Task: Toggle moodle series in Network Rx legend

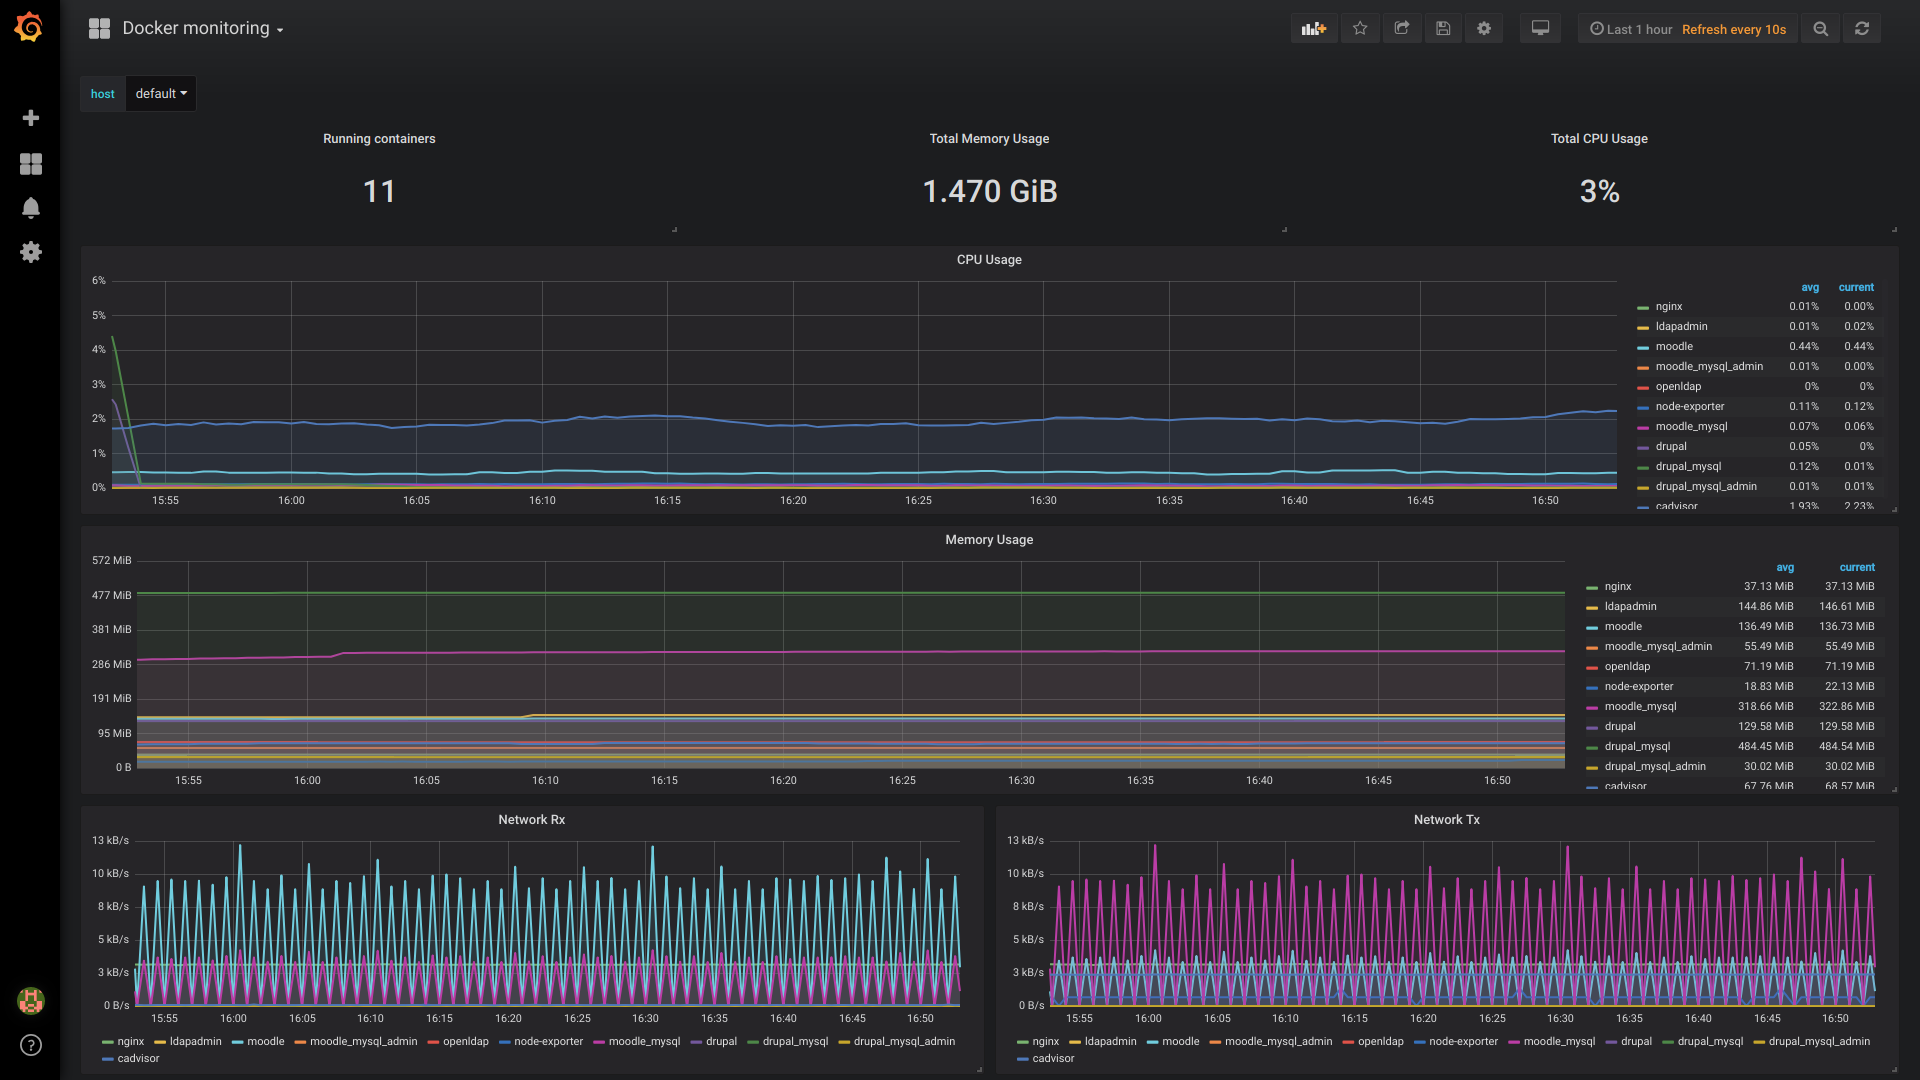Action: tap(266, 1042)
